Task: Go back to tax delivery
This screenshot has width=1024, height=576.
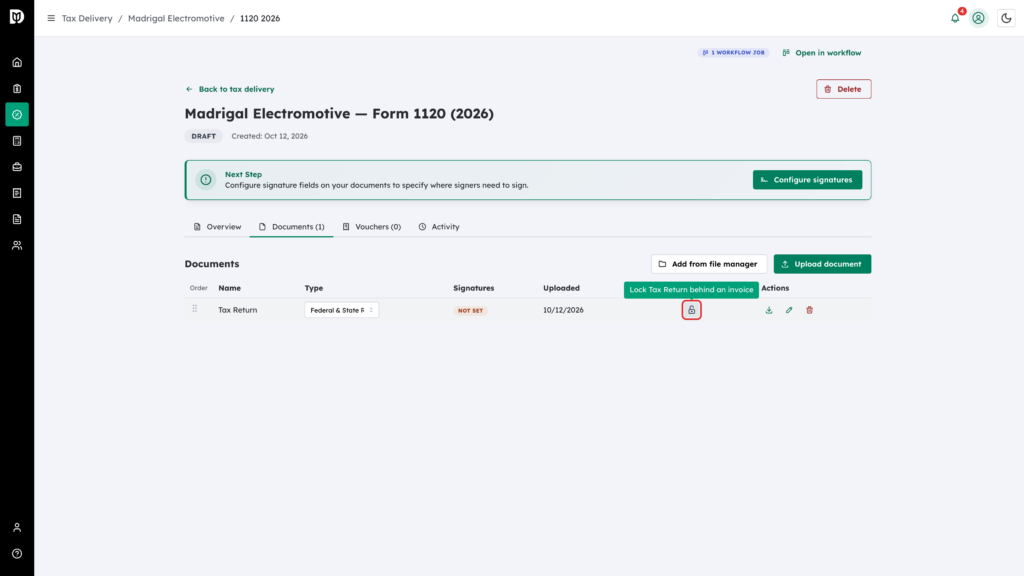Action: coord(230,89)
